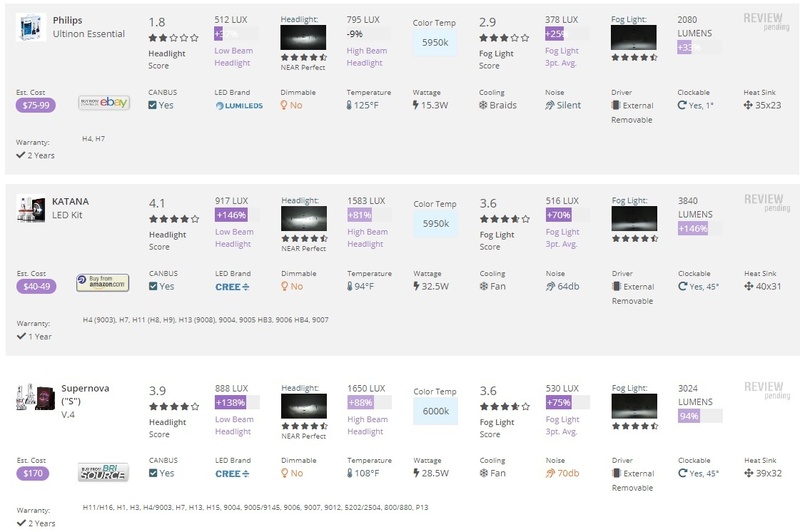Click the eBay buy button for Philips
This screenshot has height=532, width=800.
(x=104, y=103)
